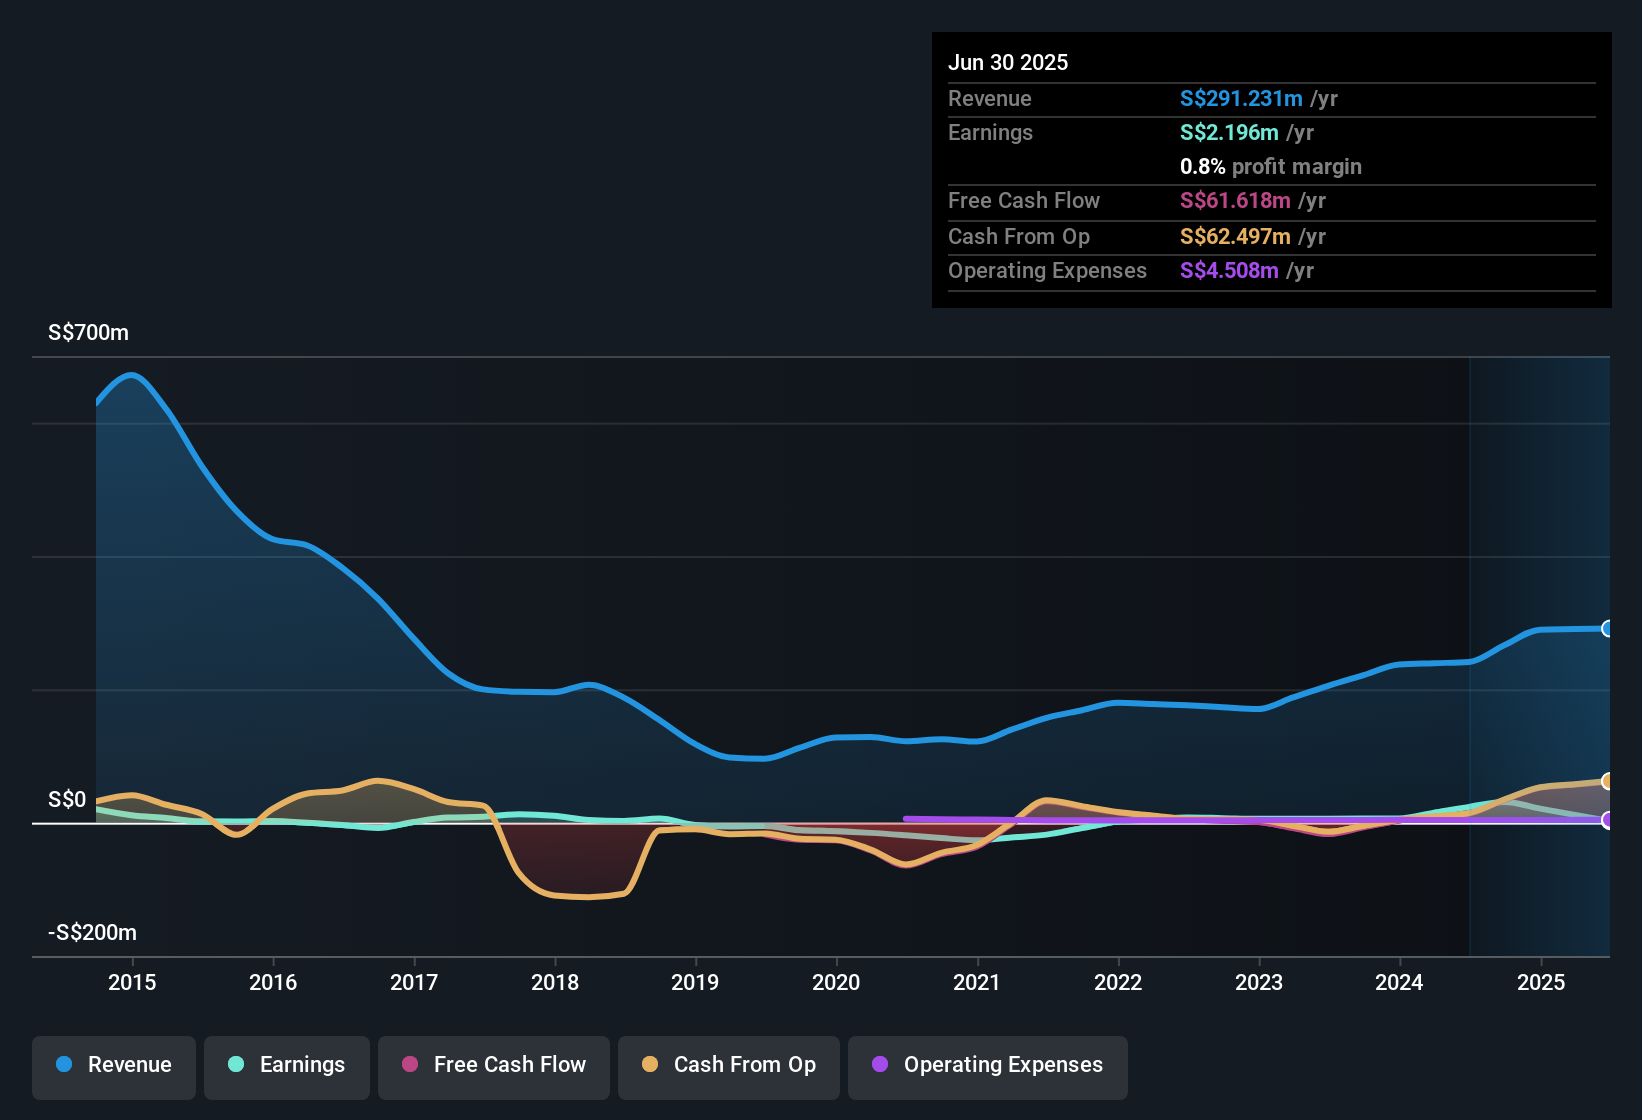Click the Operating Expenses label in tooltip
1642x1120 pixels.
(x=1047, y=270)
